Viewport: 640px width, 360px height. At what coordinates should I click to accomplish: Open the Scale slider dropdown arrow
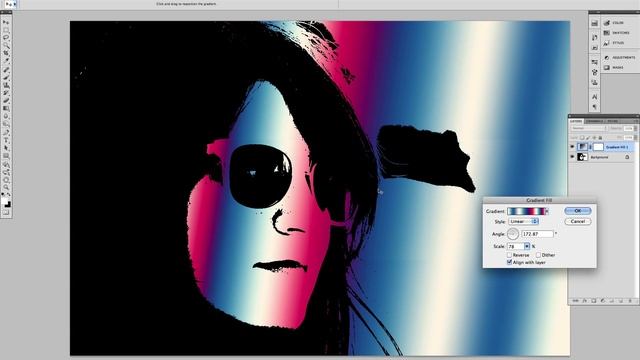pyautogui.click(x=527, y=247)
